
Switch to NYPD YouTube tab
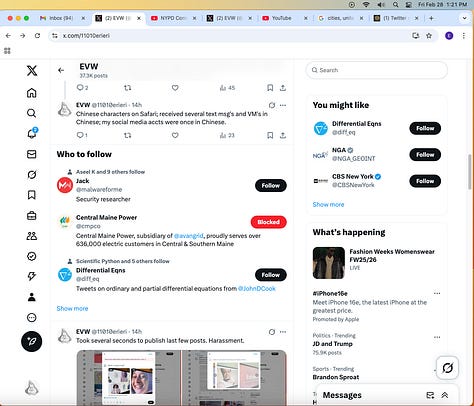tap(173, 18)
